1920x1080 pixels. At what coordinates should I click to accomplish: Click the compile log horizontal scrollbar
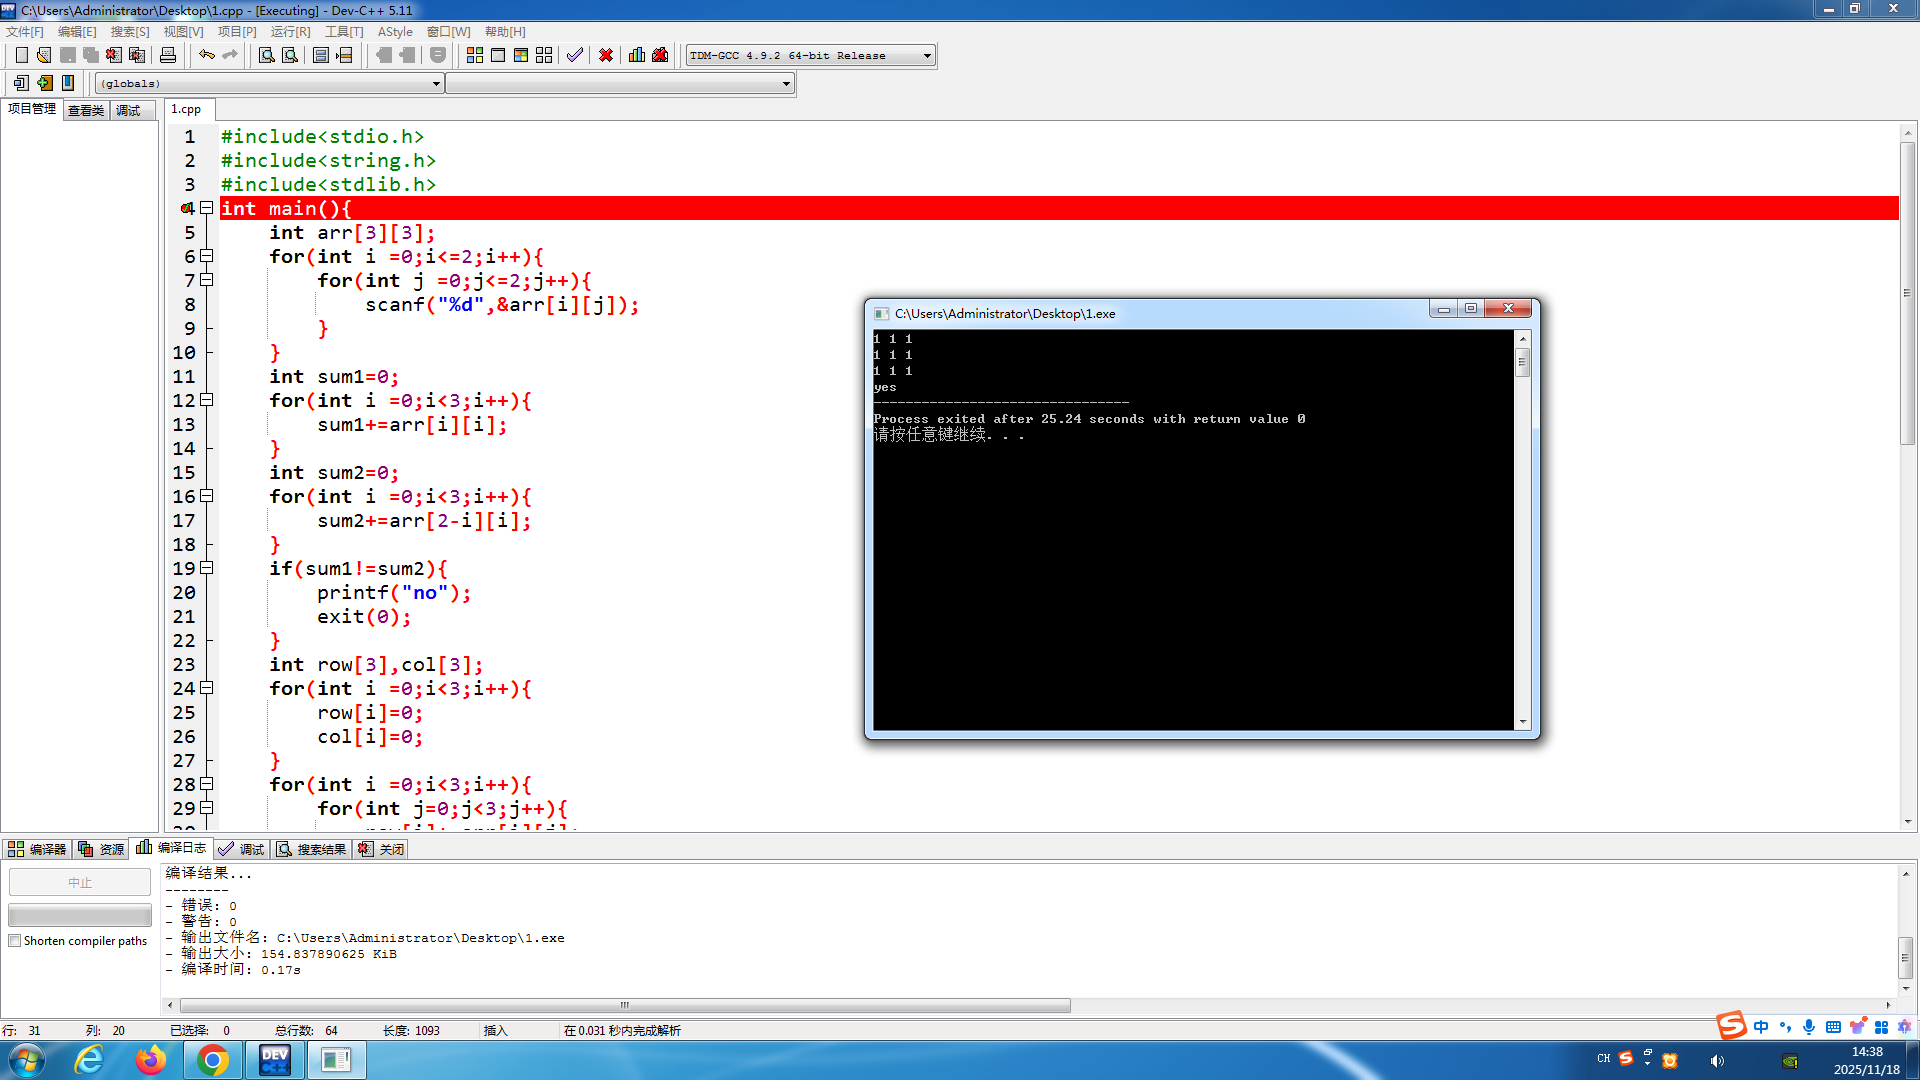coord(625,1005)
